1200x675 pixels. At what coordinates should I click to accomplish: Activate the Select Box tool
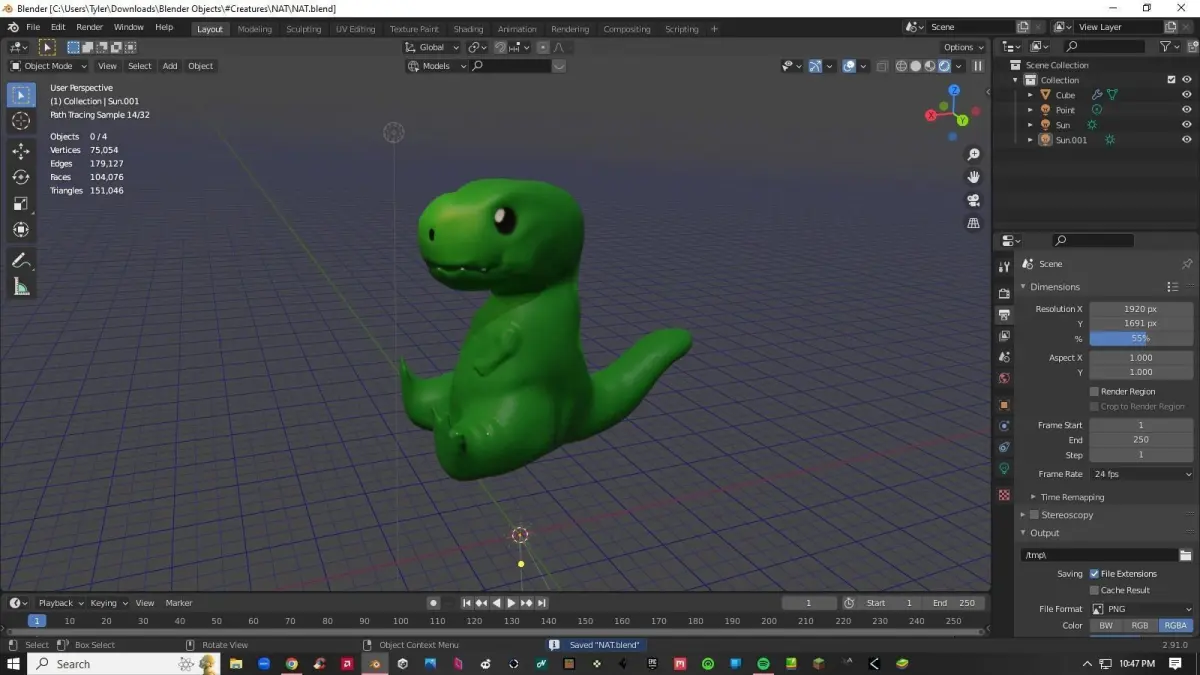[21, 95]
